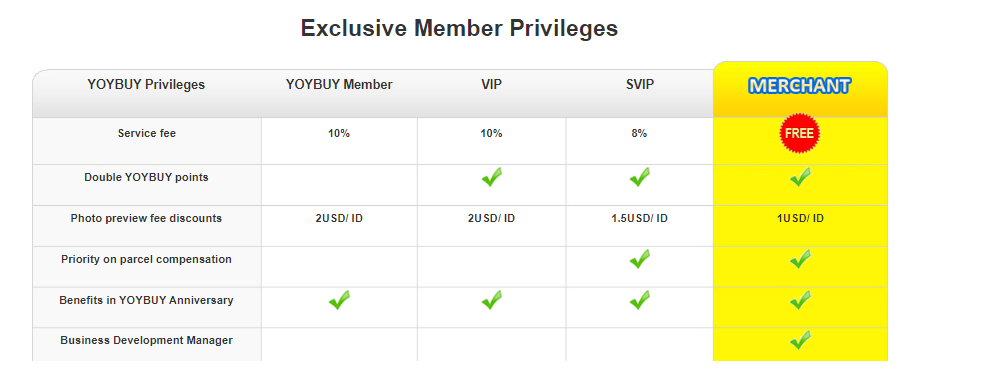Click Merchant's Priority on parcel compensation checkmark
990x386 pixels.
tap(800, 259)
